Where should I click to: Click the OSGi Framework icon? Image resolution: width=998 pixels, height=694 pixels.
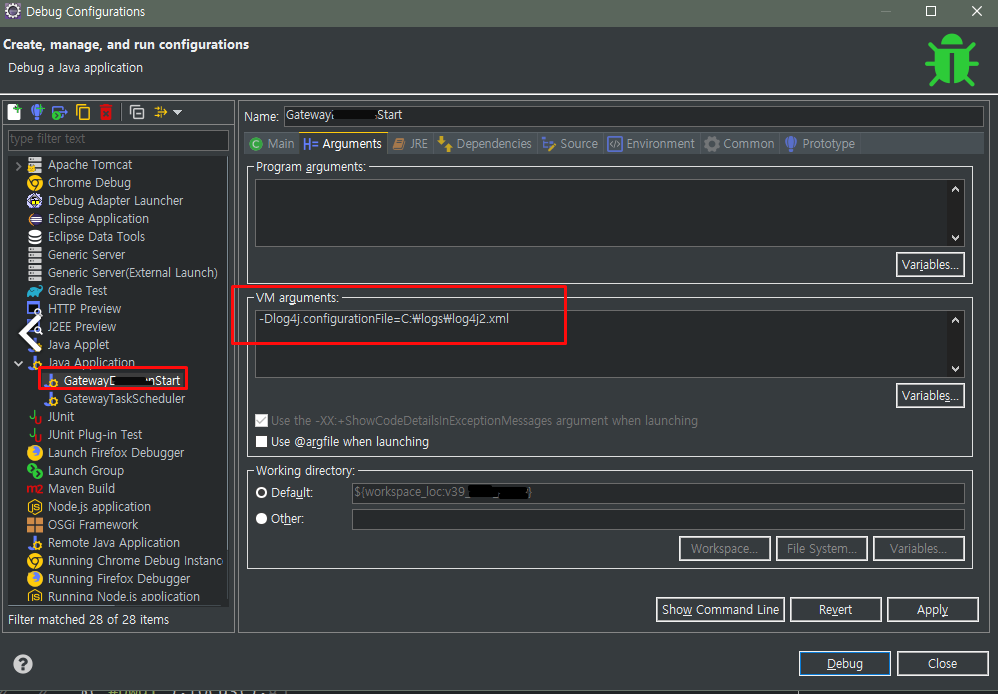click(x=35, y=525)
